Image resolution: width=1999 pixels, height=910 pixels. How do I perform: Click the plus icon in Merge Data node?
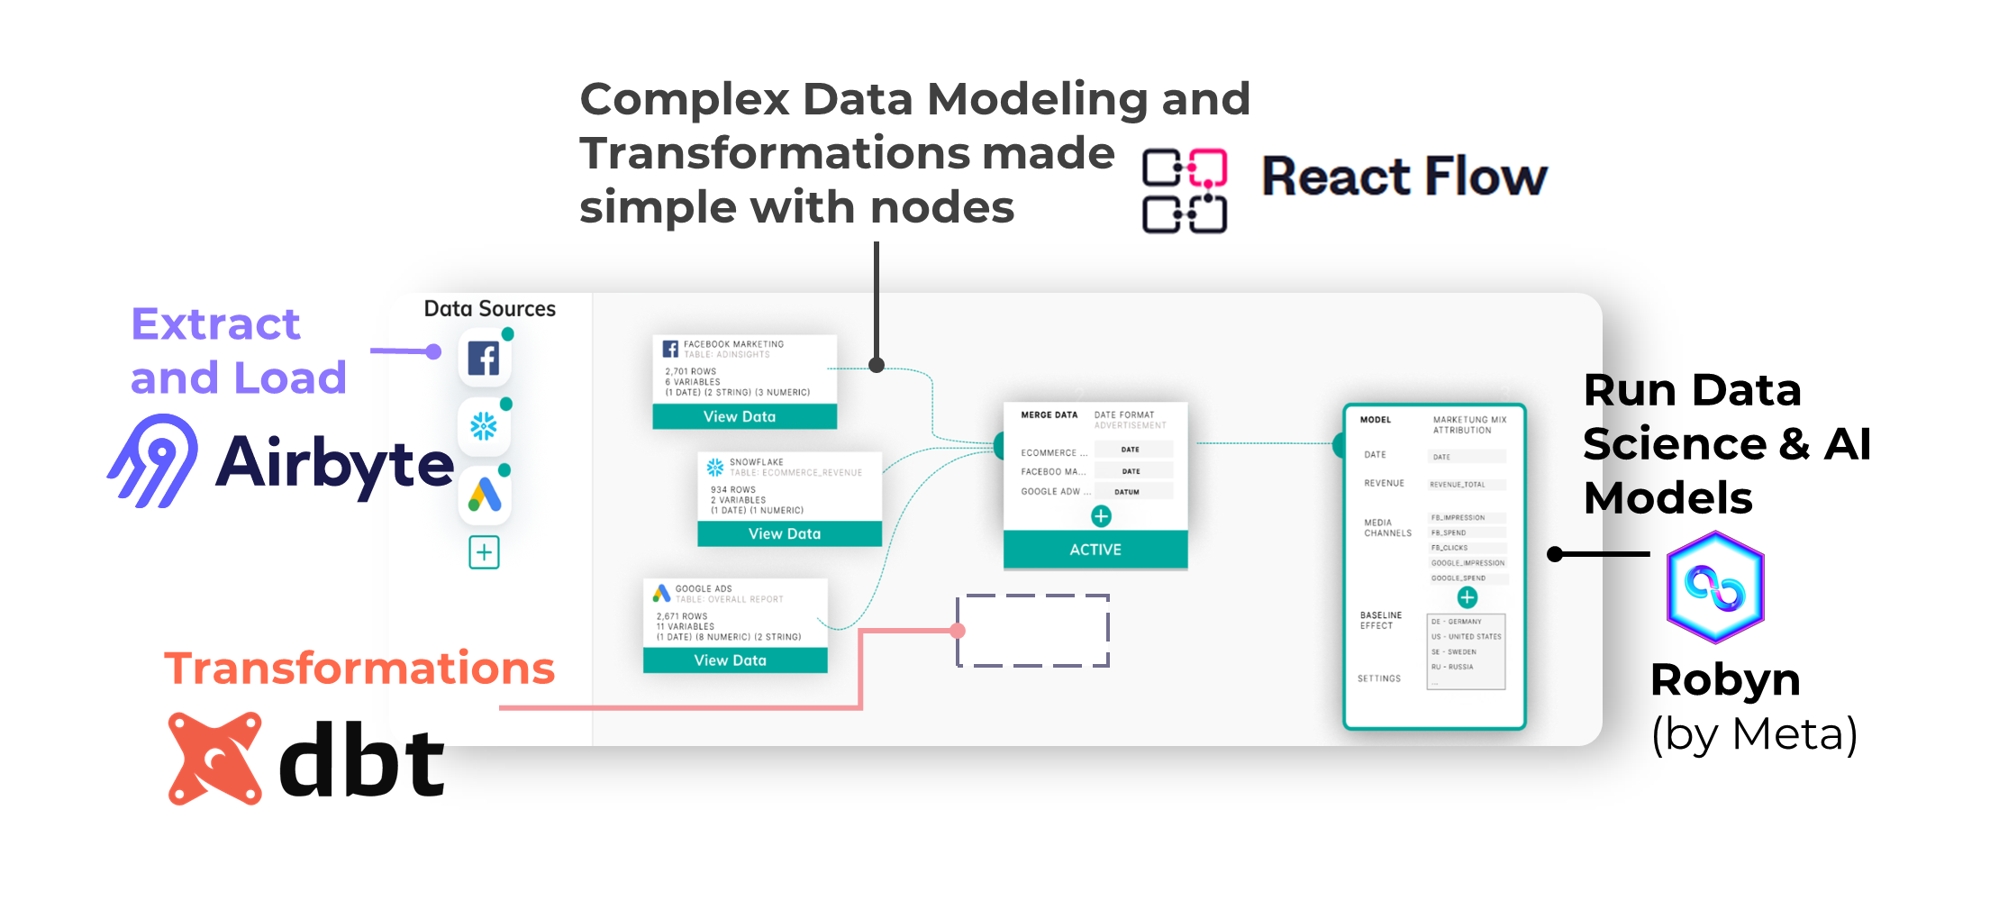1101,516
